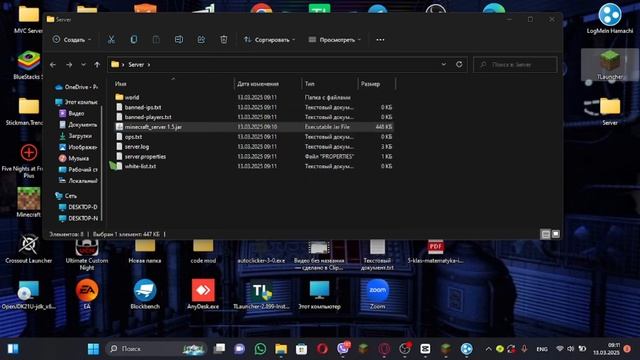The image size is (640, 360).
Task: Open Изображения in the sidebar
Action: pyautogui.click(x=78, y=147)
